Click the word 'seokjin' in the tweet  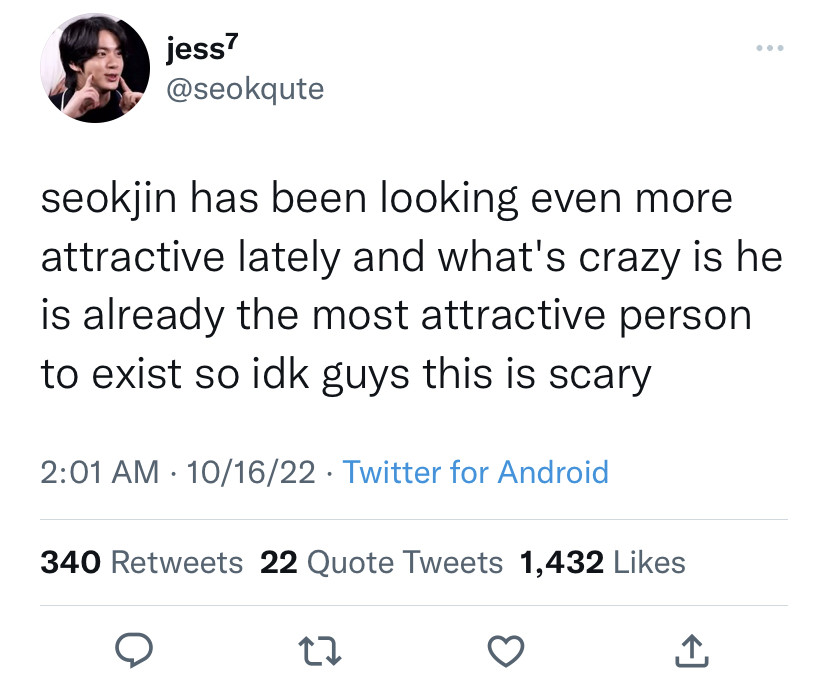109,200
